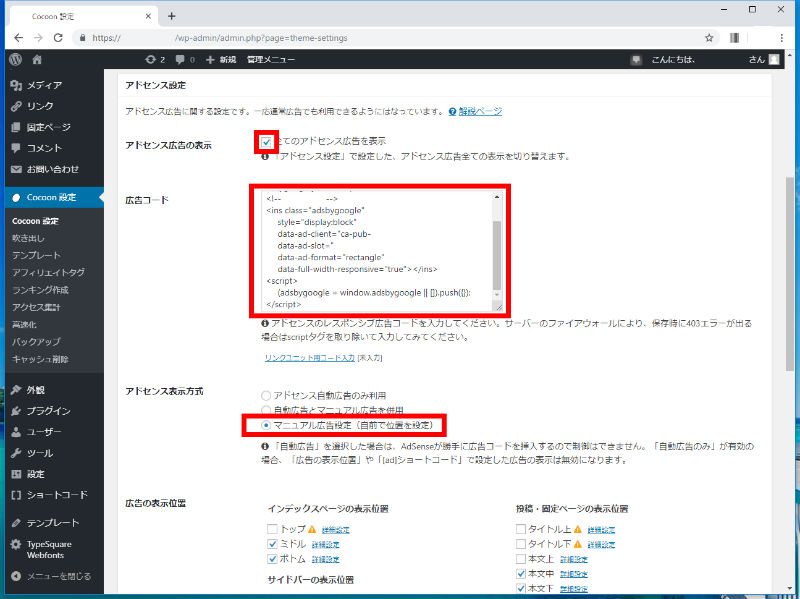This screenshot has width=800, height=599.
Task: Open the プラグイン sidebar menu
Action: (48, 411)
